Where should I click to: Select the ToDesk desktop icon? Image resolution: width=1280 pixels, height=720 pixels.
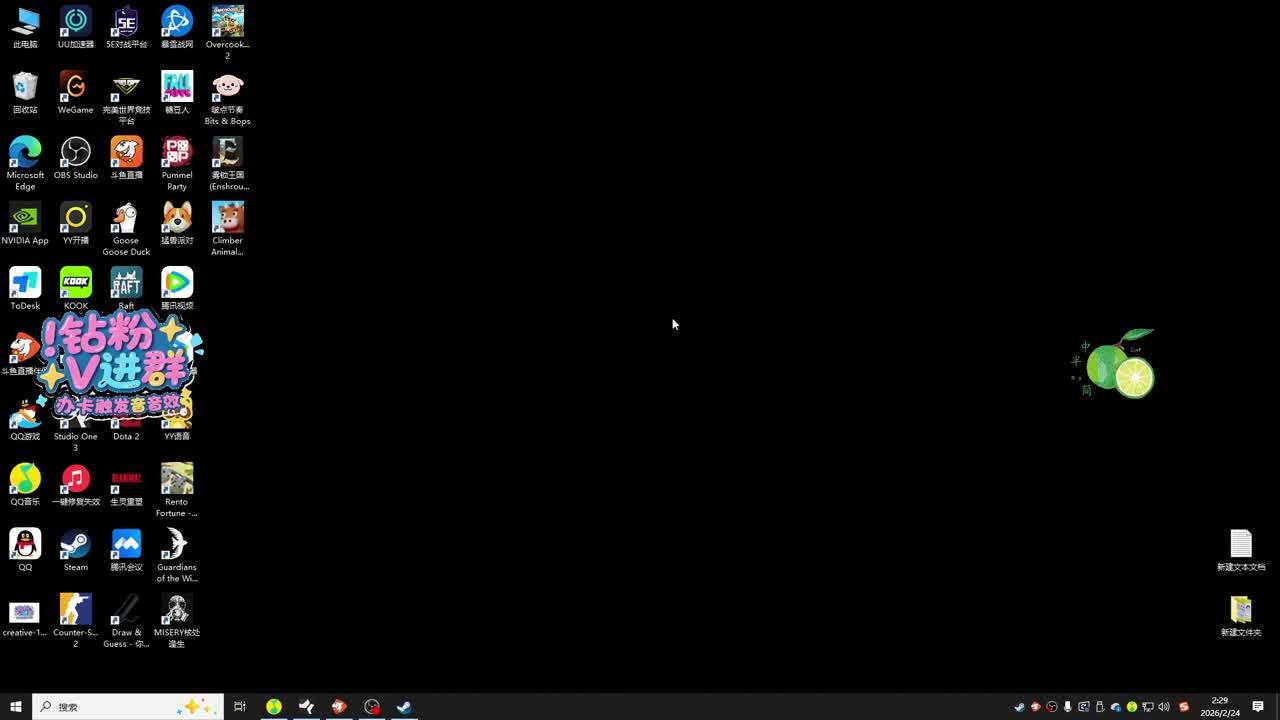pos(25,284)
